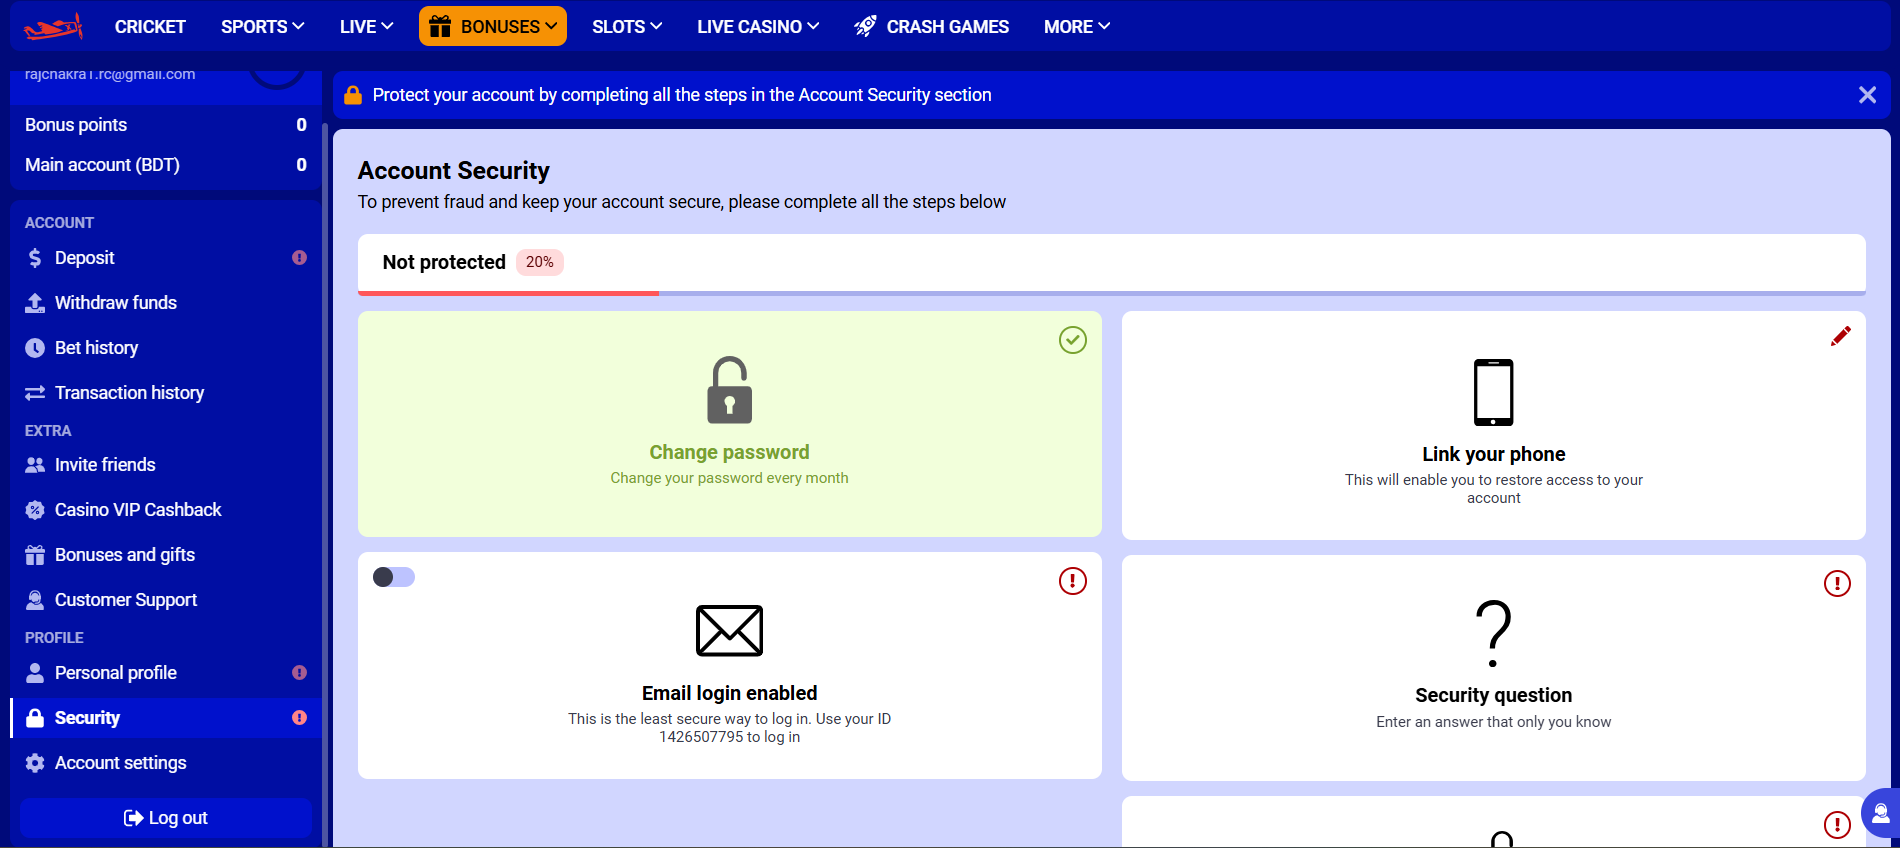Click the gift icon in Bonuses button
This screenshot has width=1900, height=848.
[x=440, y=27]
